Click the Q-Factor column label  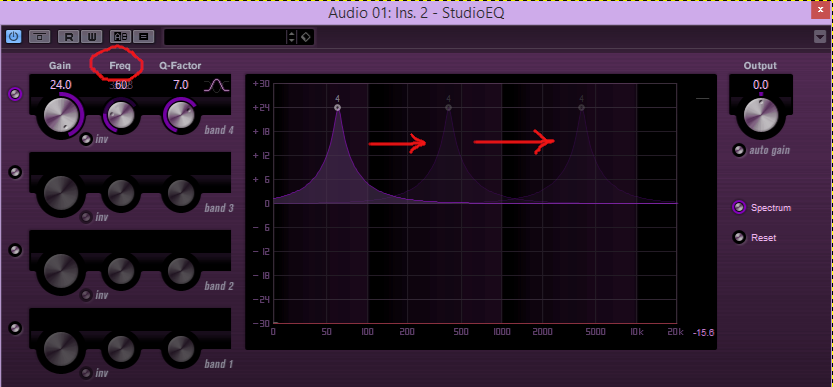tap(181, 66)
